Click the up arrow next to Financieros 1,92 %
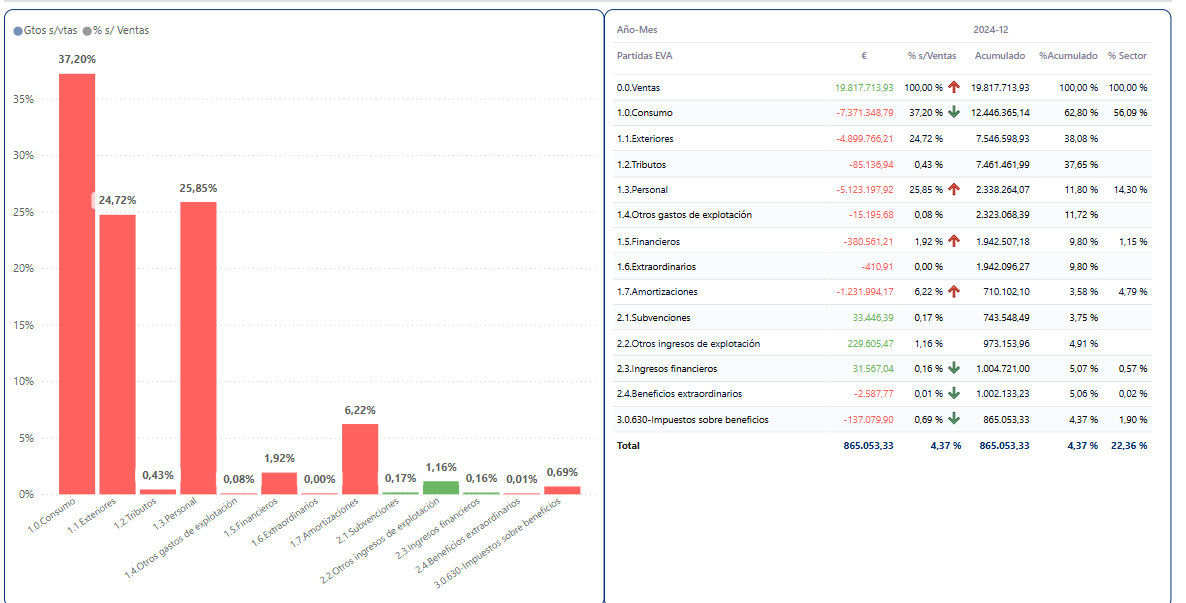 [954, 241]
